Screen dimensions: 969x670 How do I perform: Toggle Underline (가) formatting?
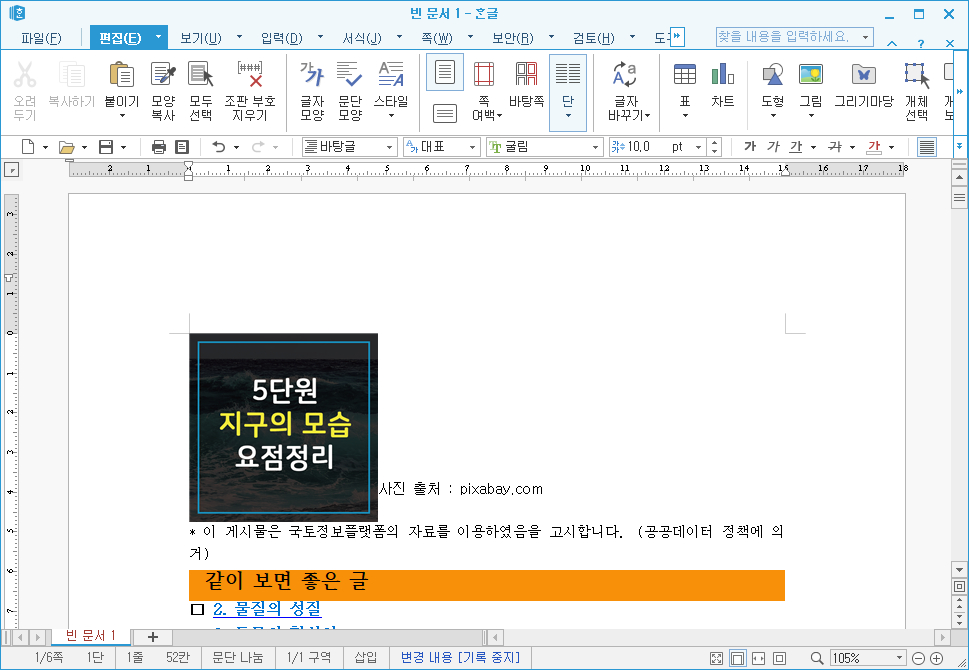click(x=796, y=147)
